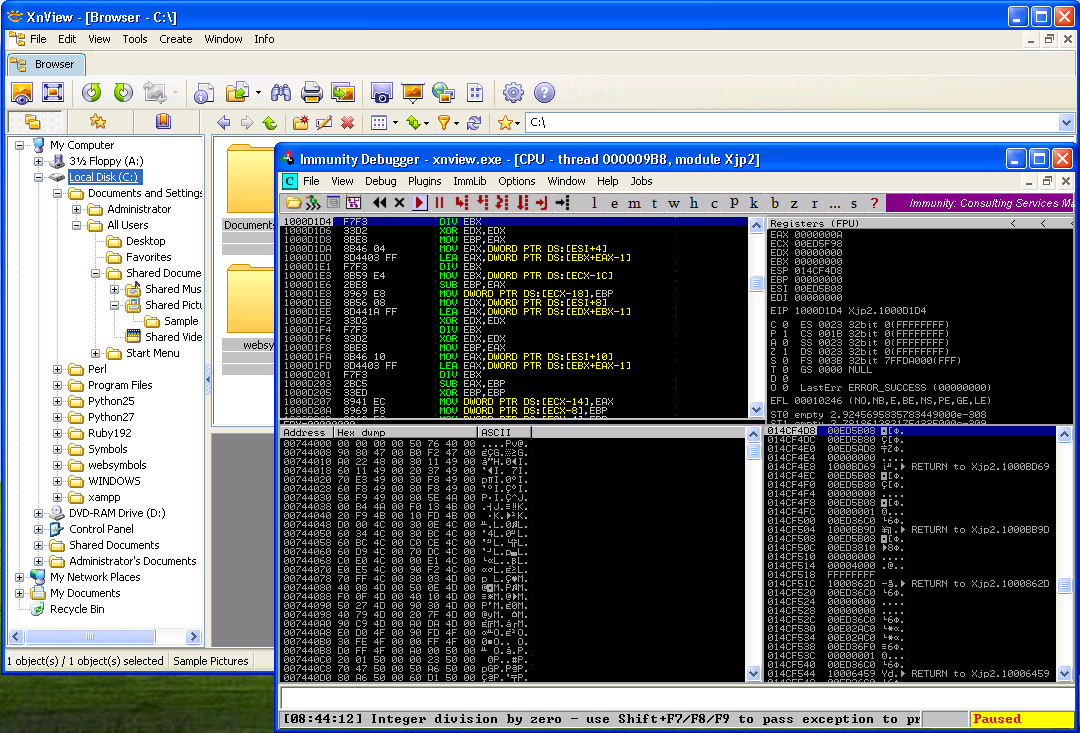Viewport: 1080px width, 733px height.
Task: Click the XnView address field showing C:\
Action: 792,123
